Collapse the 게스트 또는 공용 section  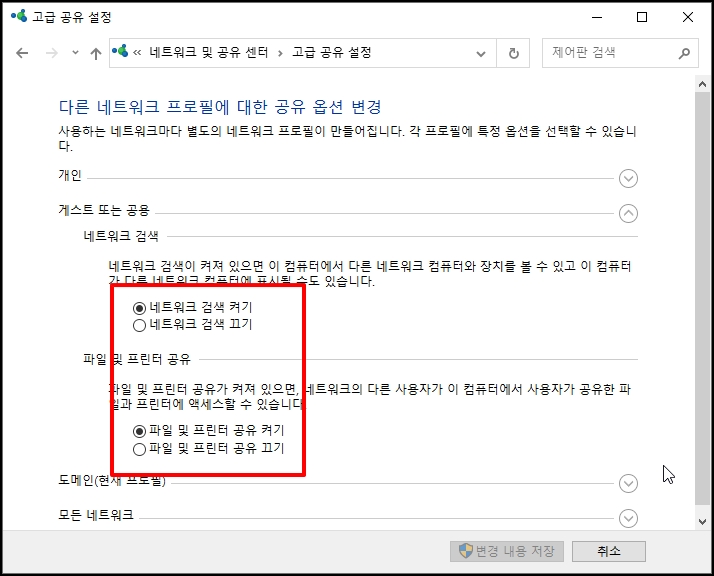coord(628,214)
